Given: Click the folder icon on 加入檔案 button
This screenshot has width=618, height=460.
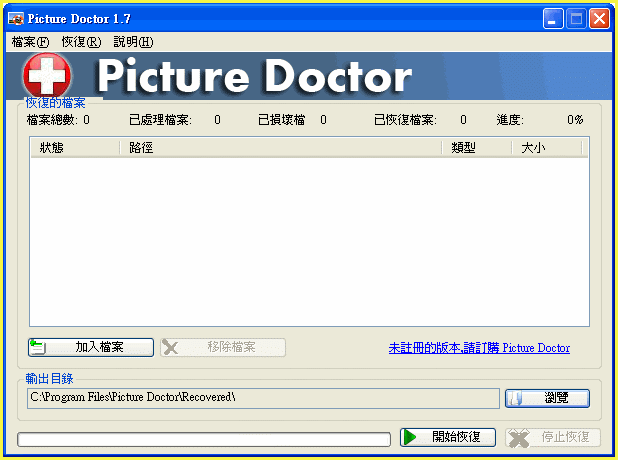Looking at the screenshot, I should [x=39, y=347].
